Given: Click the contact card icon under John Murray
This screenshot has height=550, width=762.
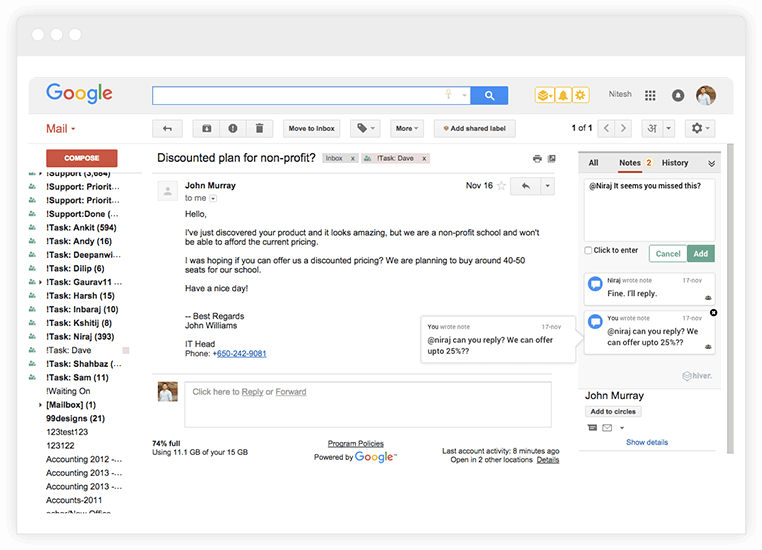Looking at the screenshot, I should [x=592, y=428].
